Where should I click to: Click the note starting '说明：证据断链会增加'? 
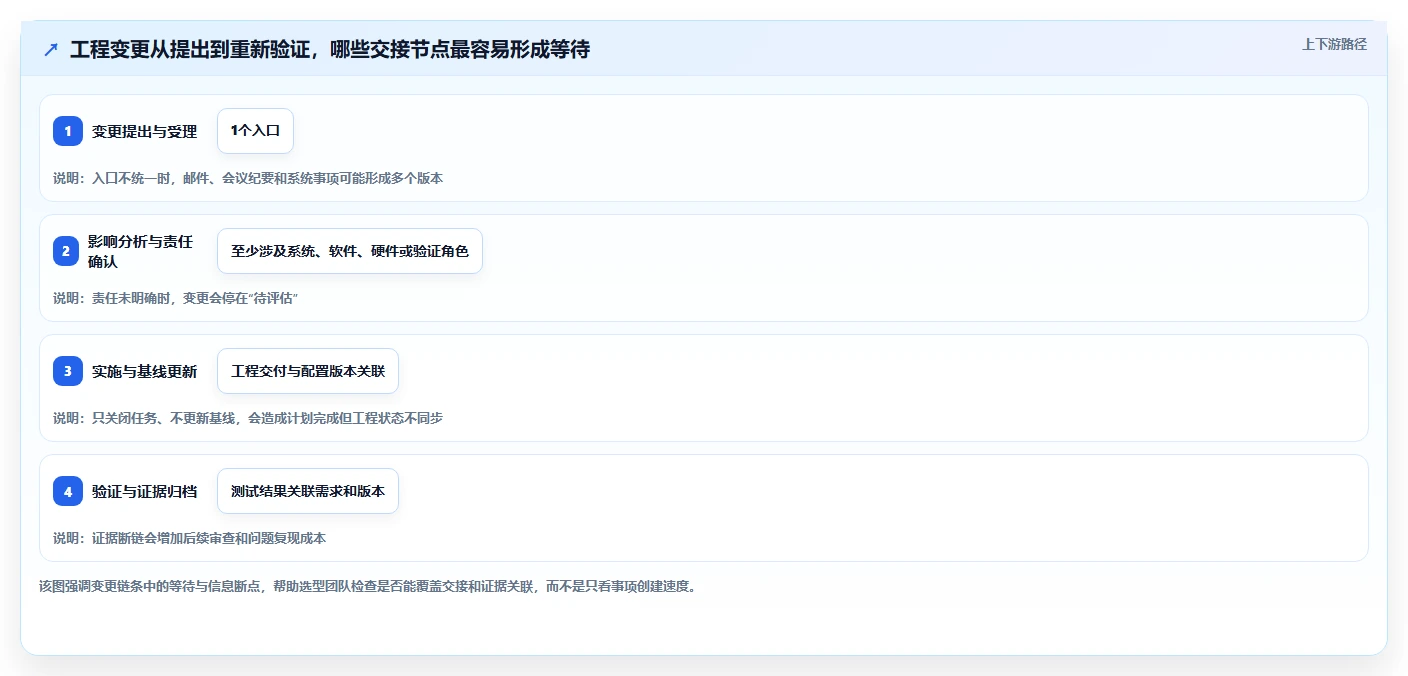click(x=190, y=538)
